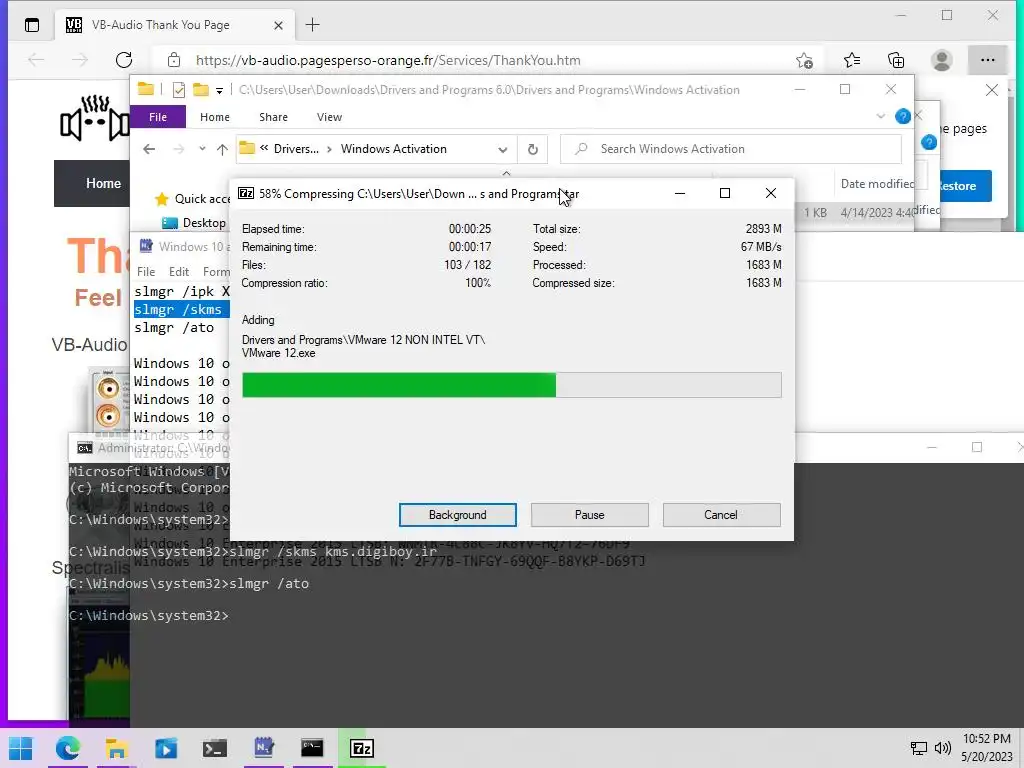Pause the 7-Zip compression
This screenshot has width=1024, height=768.
[x=589, y=515]
